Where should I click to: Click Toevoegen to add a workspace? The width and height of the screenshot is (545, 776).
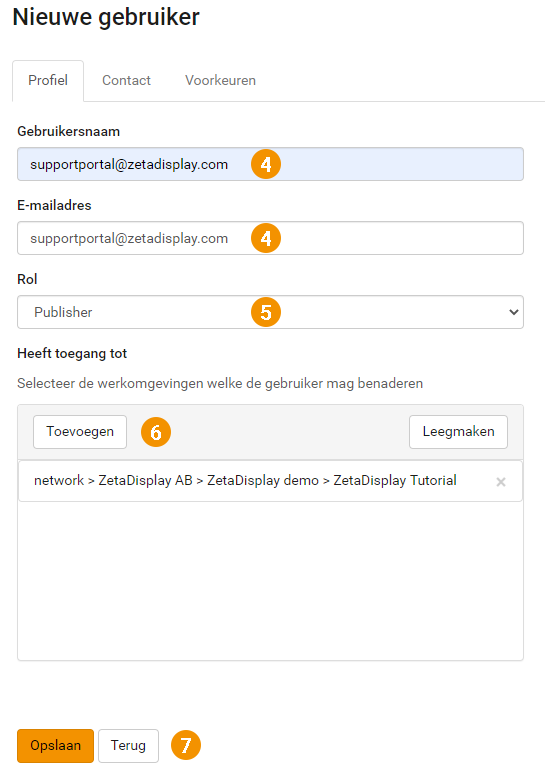tap(80, 432)
